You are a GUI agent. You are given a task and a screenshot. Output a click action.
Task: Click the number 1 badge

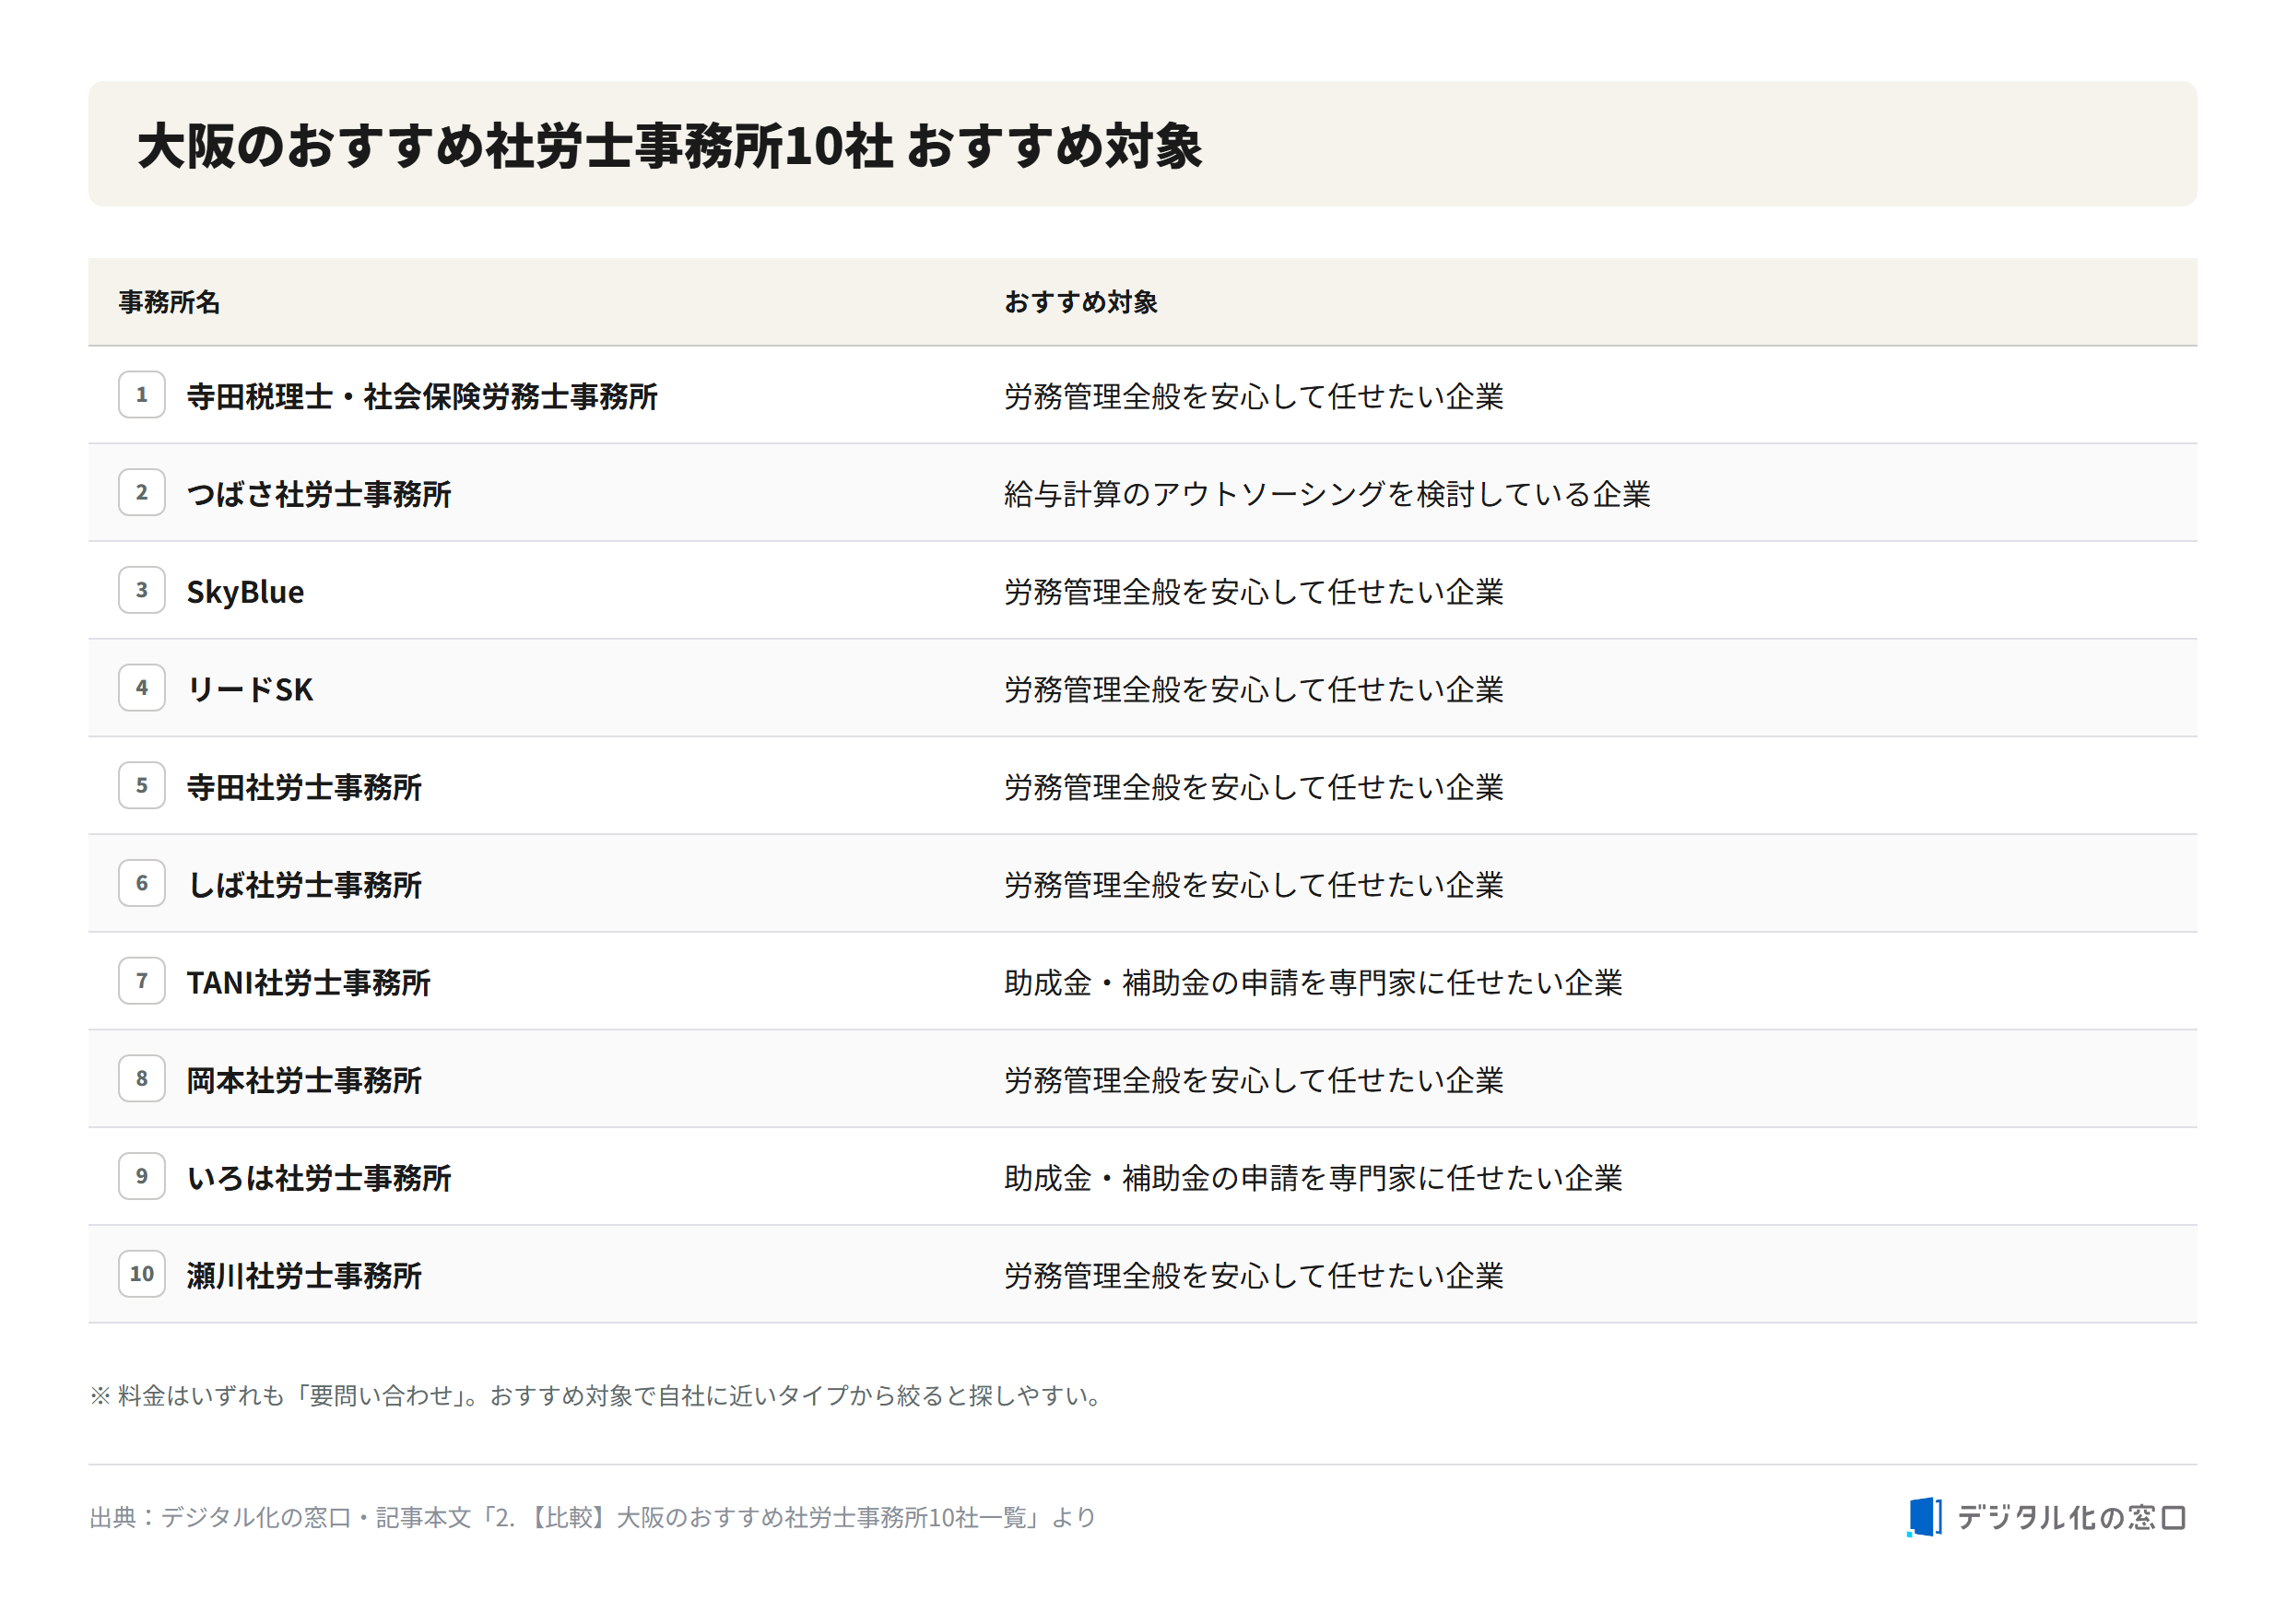point(142,395)
